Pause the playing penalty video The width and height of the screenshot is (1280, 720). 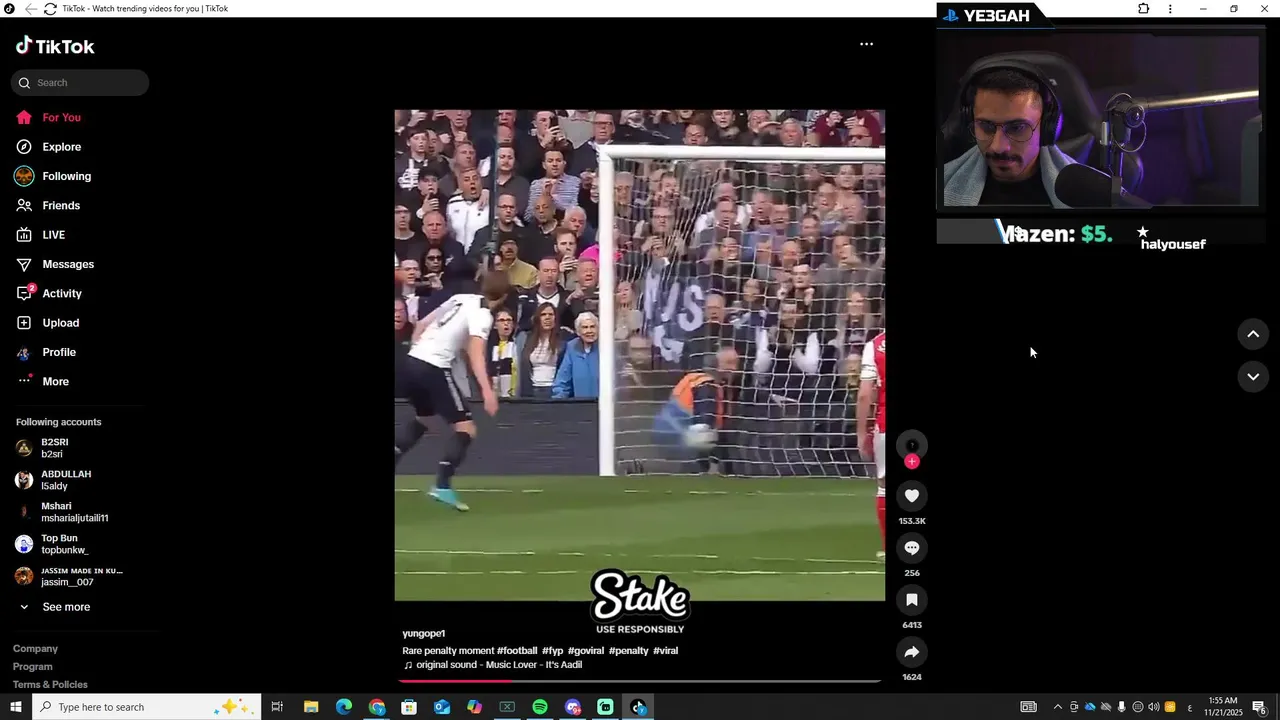click(640, 355)
